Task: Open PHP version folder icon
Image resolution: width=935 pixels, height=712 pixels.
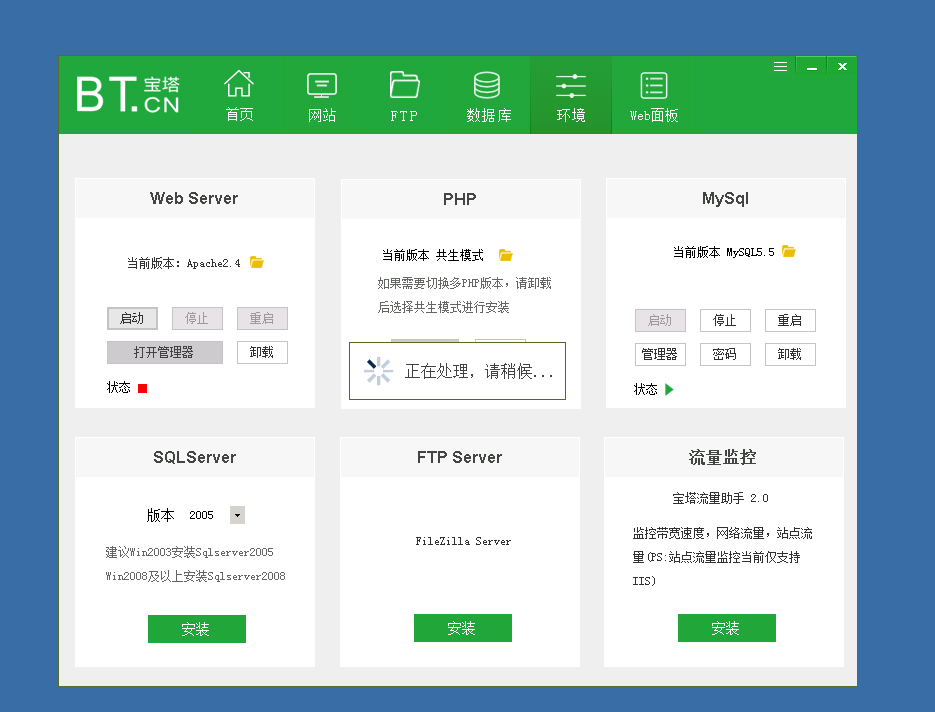Action: (x=506, y=255)
